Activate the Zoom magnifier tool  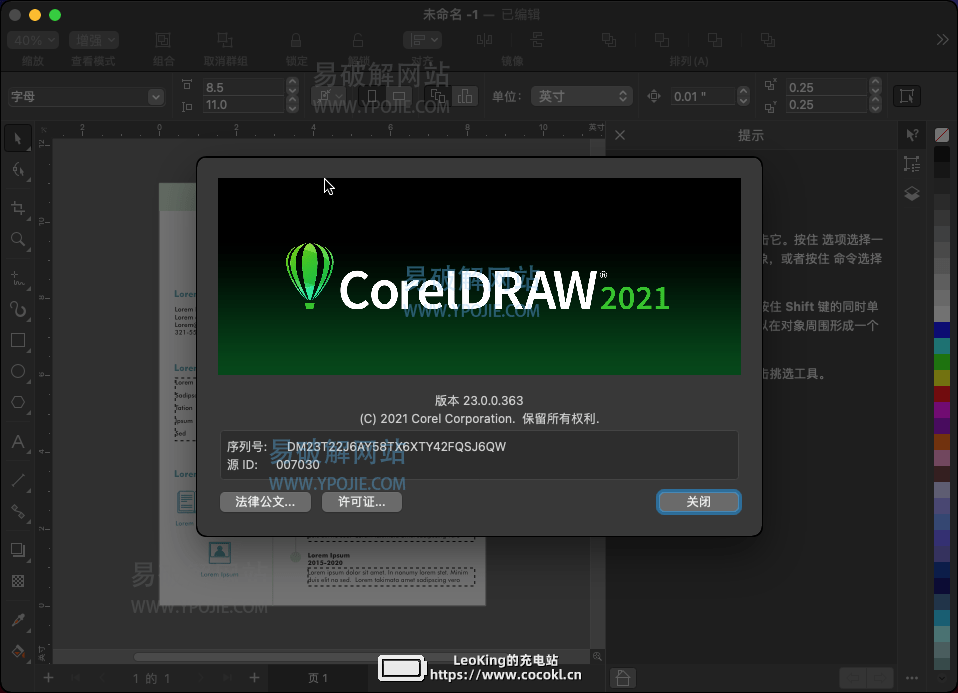point(18,239)
